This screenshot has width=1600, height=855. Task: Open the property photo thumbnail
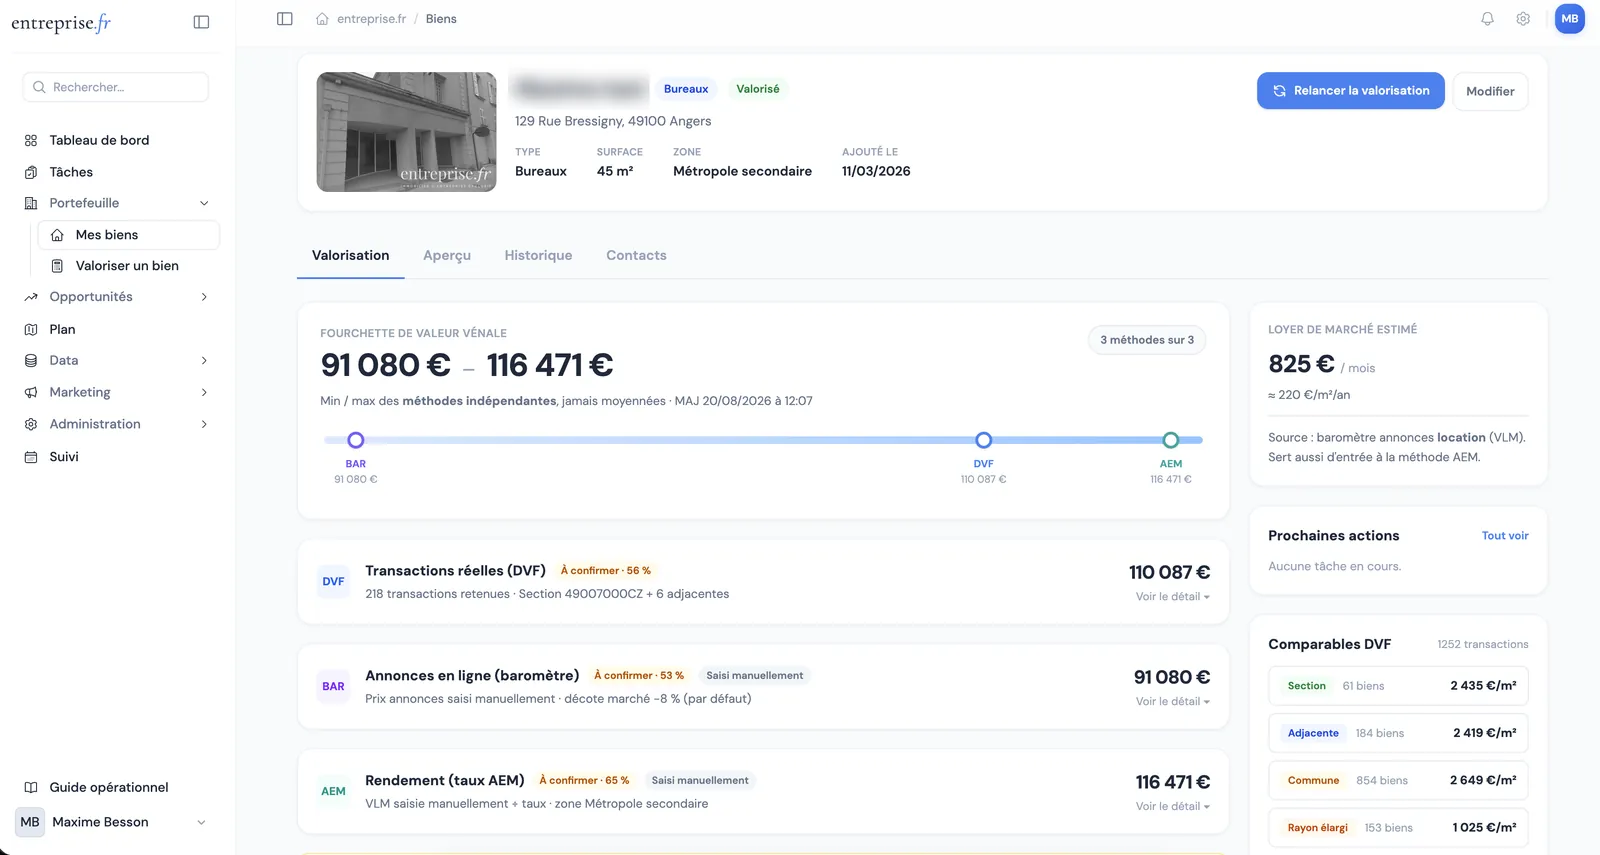[x=406, y=132]
